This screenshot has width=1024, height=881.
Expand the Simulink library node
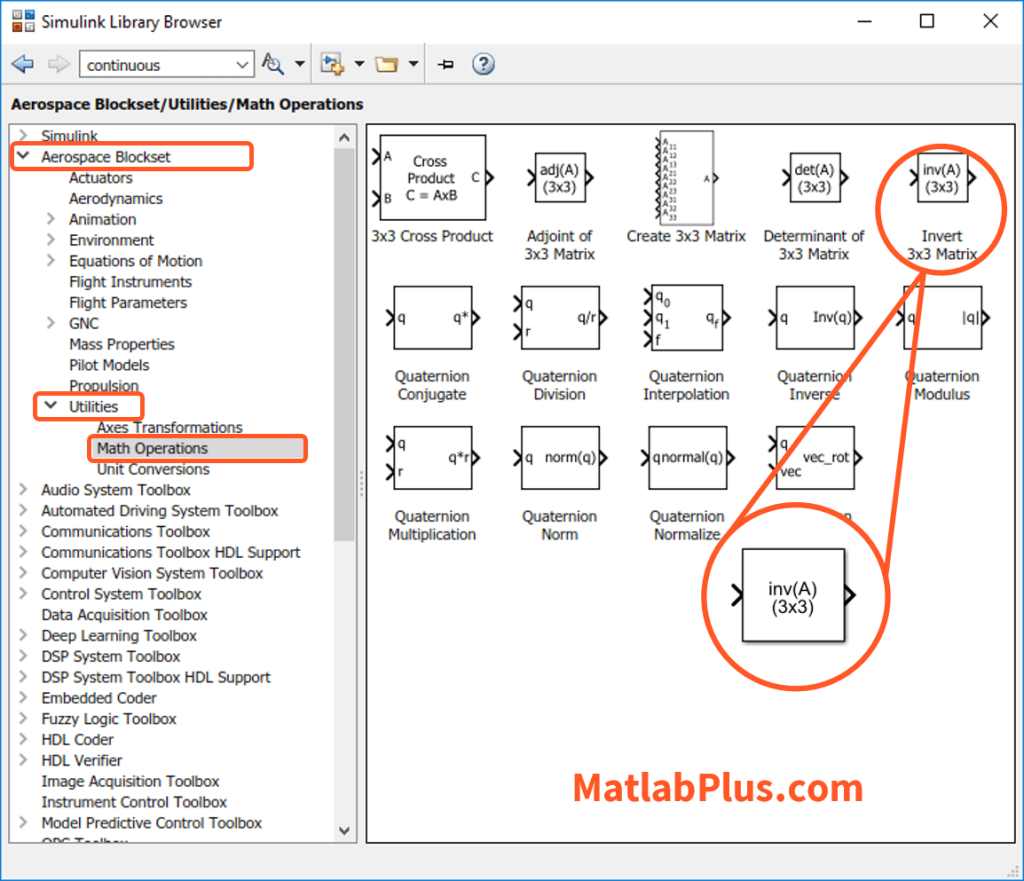point(24,135)
